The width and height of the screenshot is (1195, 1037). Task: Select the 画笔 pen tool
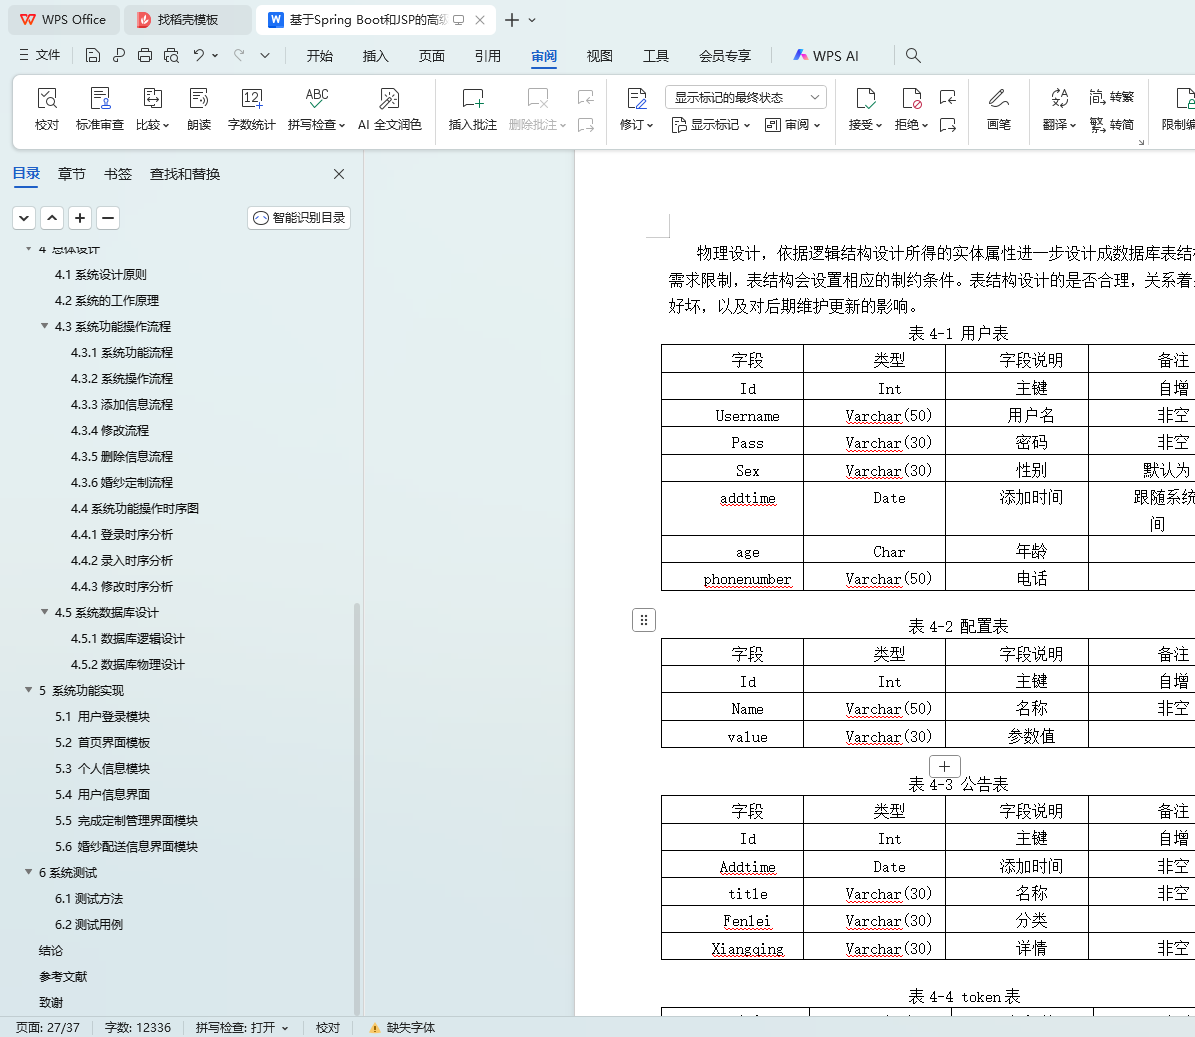(998, 108)
